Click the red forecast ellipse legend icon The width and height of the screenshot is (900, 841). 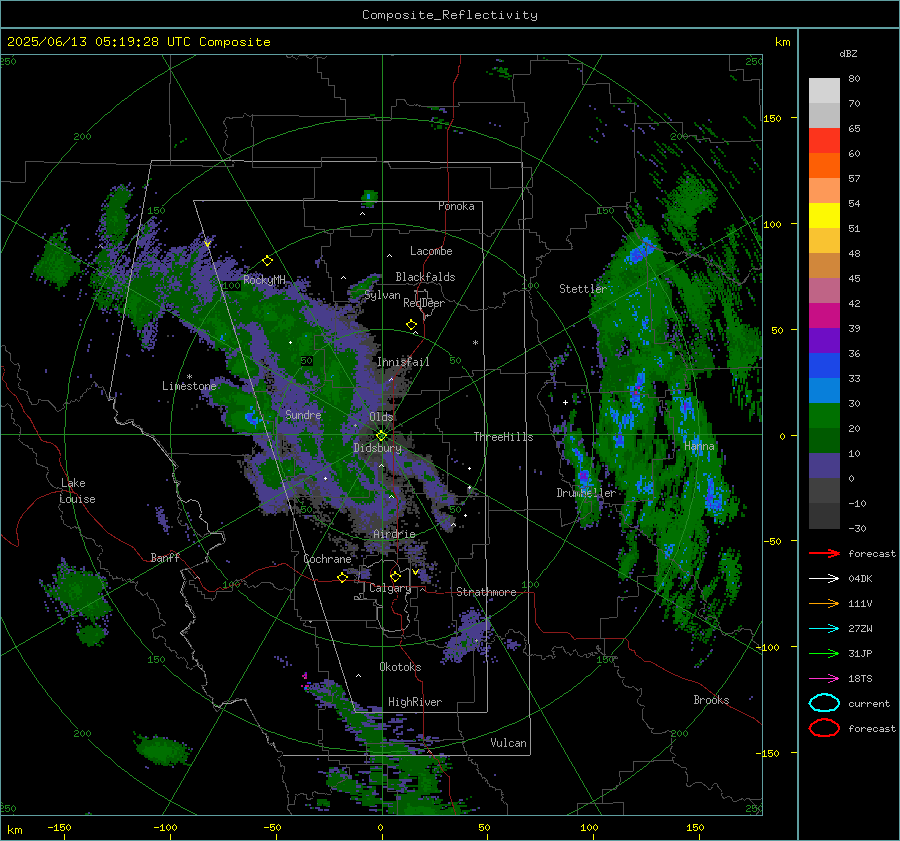(824, 728)
